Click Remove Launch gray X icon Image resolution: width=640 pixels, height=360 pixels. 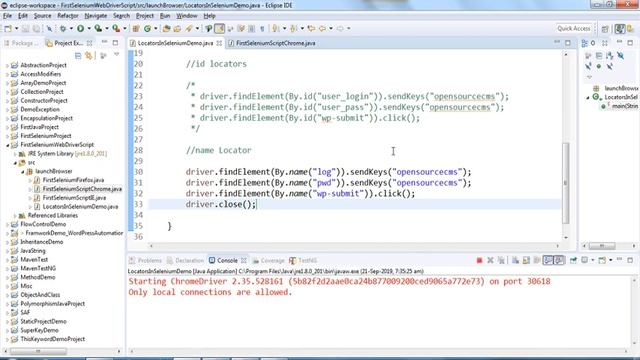pyautogui.click(x=490, y=260)
